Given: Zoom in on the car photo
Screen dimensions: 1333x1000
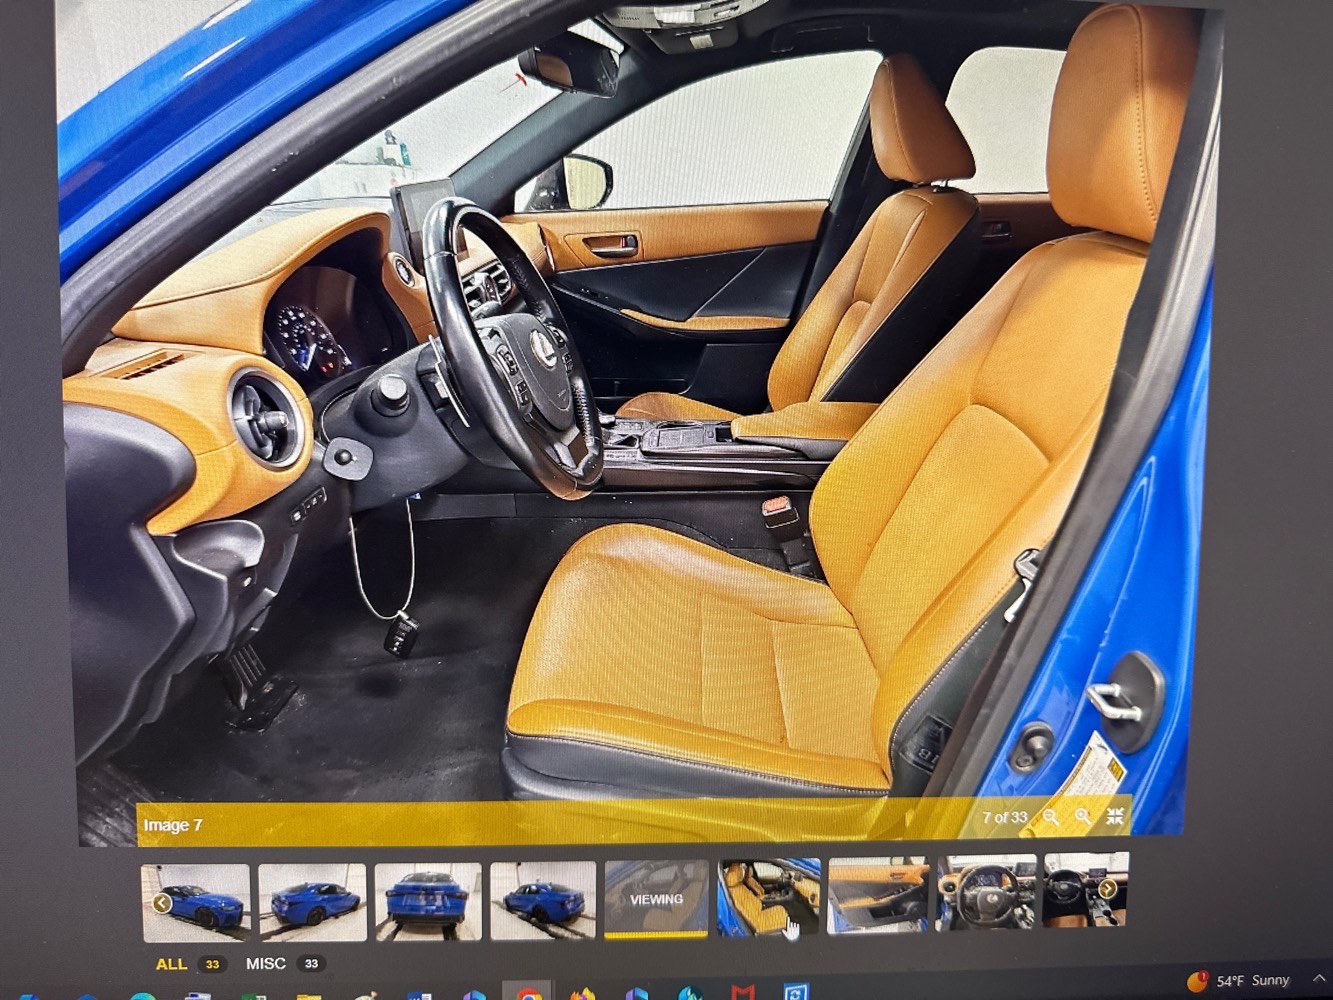Looking at the screenshot, I should (1083, 817).
